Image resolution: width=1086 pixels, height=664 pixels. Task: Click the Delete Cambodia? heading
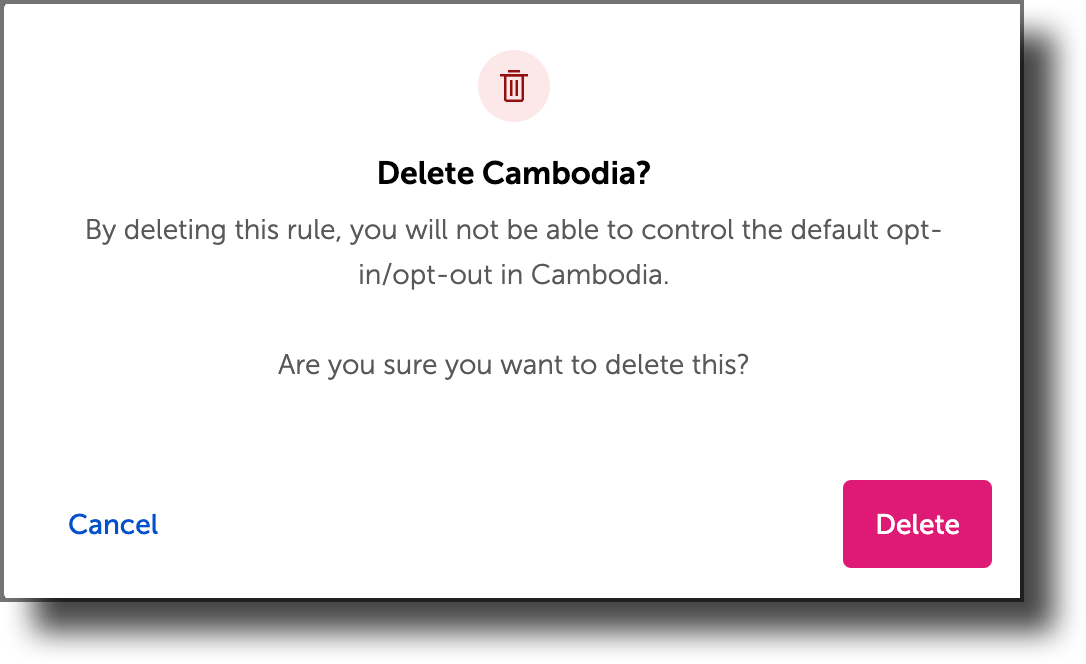(x=513, y=172)
